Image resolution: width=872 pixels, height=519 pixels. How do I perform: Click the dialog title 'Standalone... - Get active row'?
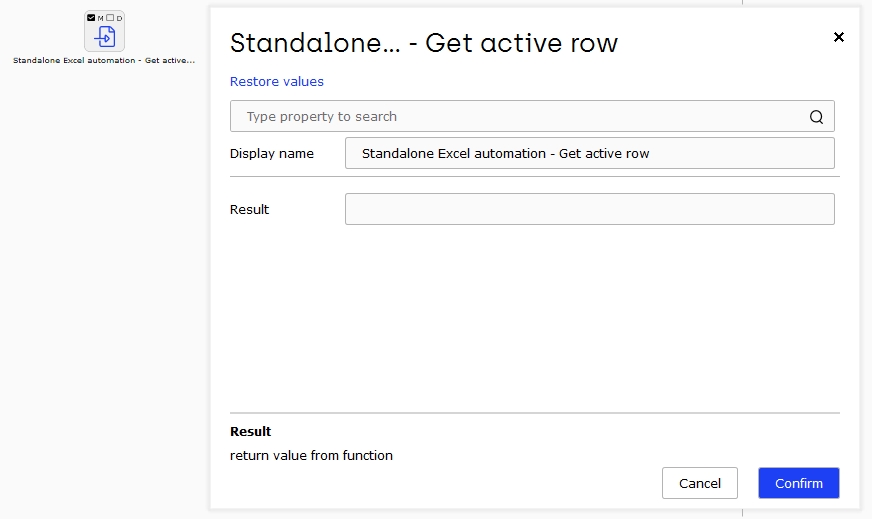click(x=424, y=43)
